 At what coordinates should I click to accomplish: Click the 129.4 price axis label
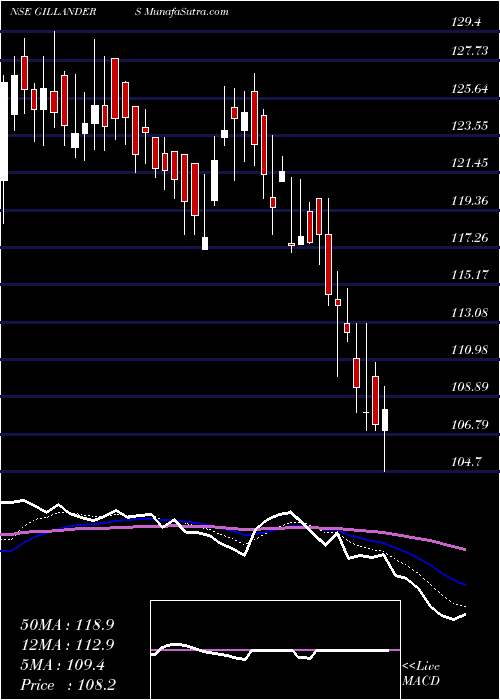(466, 21)
